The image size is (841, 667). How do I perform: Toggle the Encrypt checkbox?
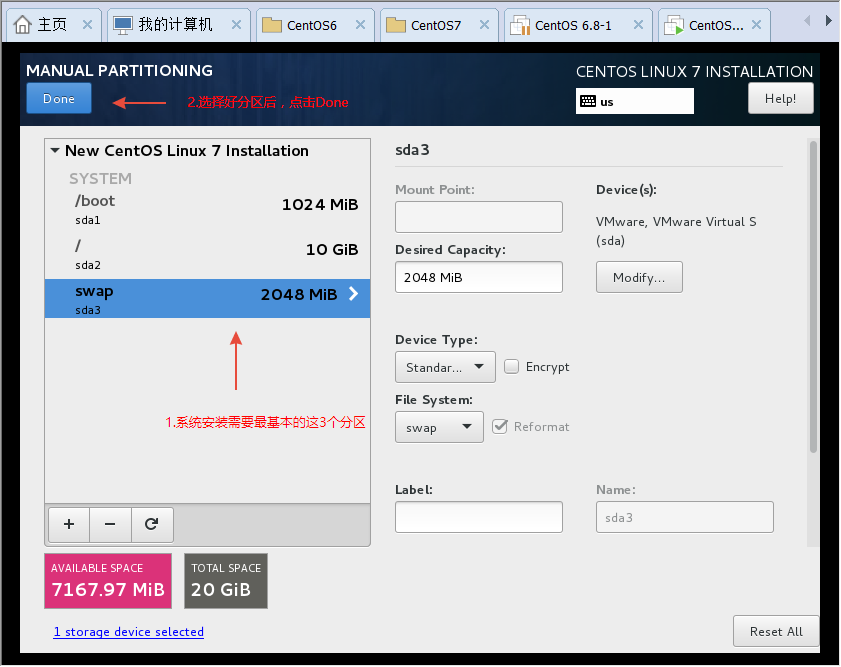point(512,367)
